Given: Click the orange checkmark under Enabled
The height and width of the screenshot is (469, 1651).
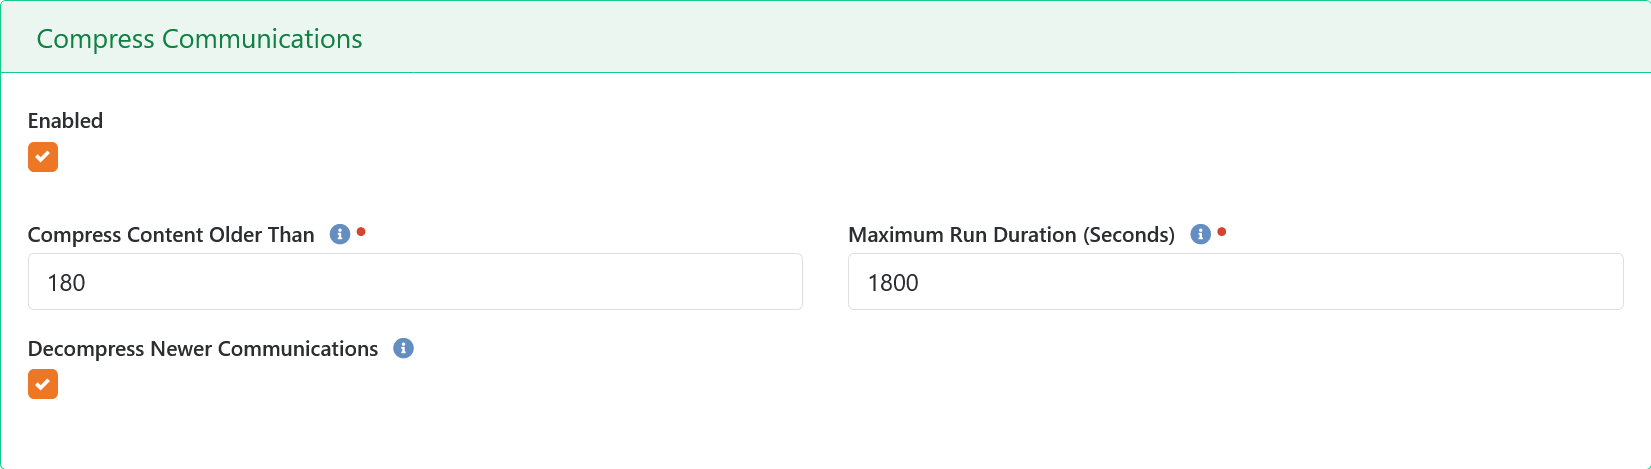Looking at the screenshot, I should click(x=43, y=157).
